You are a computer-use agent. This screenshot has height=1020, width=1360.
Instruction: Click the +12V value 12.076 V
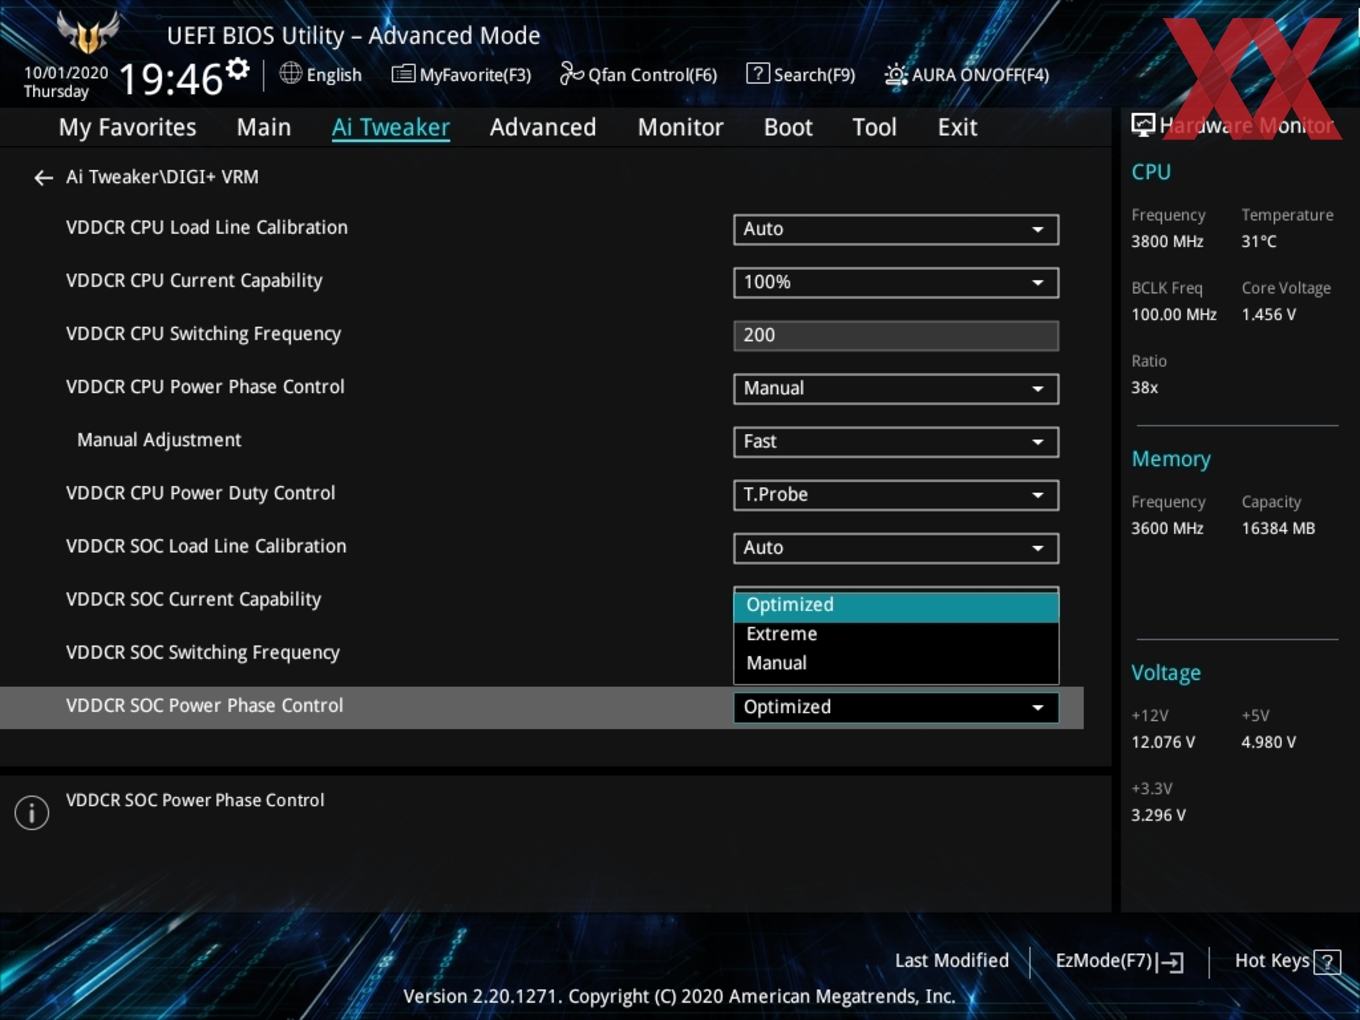[x=1163, y=742]
